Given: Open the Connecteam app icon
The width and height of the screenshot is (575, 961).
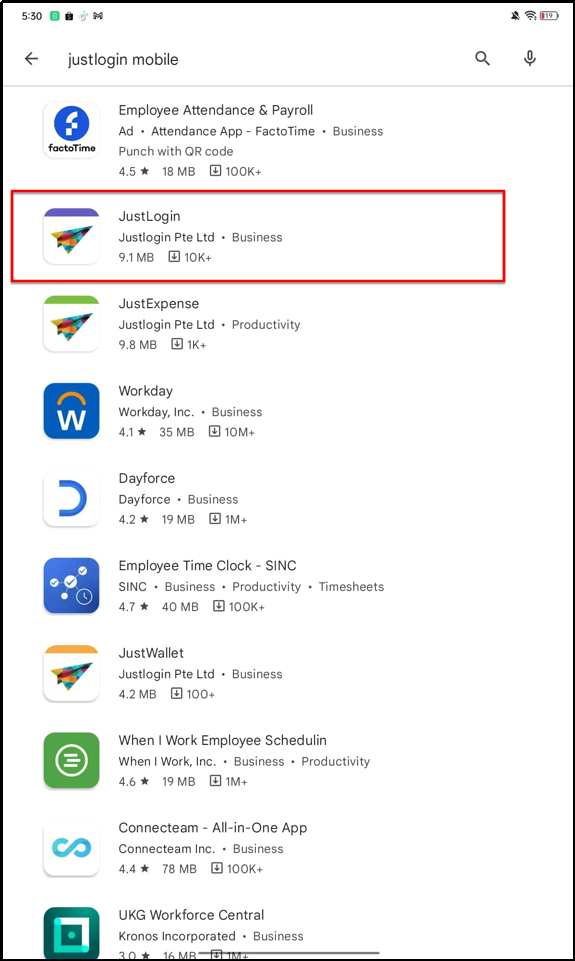Looking at the screenshot, I should 72,848.
